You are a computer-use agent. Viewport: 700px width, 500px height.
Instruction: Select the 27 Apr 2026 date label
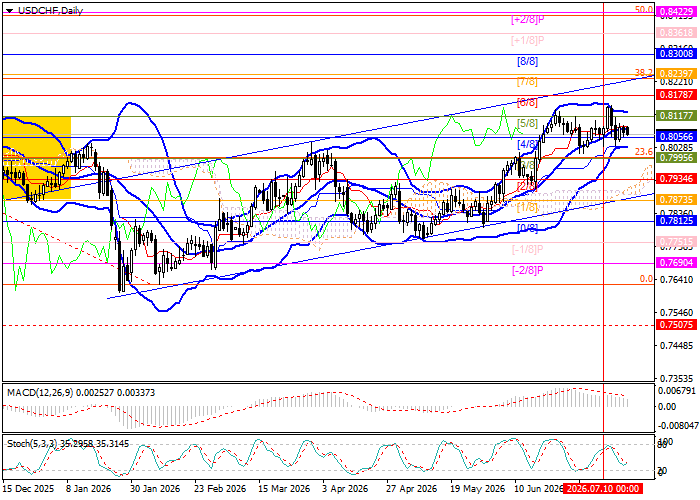412,489
